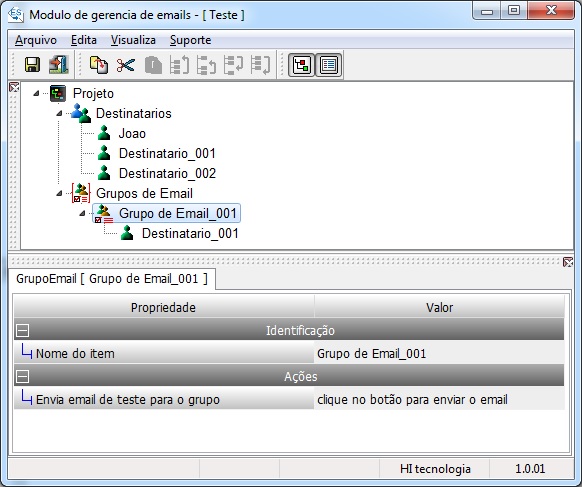The height and width of the screenshot is (487, 582).
Task: Select the Grupos de Email label
Action: pos(144,193)
